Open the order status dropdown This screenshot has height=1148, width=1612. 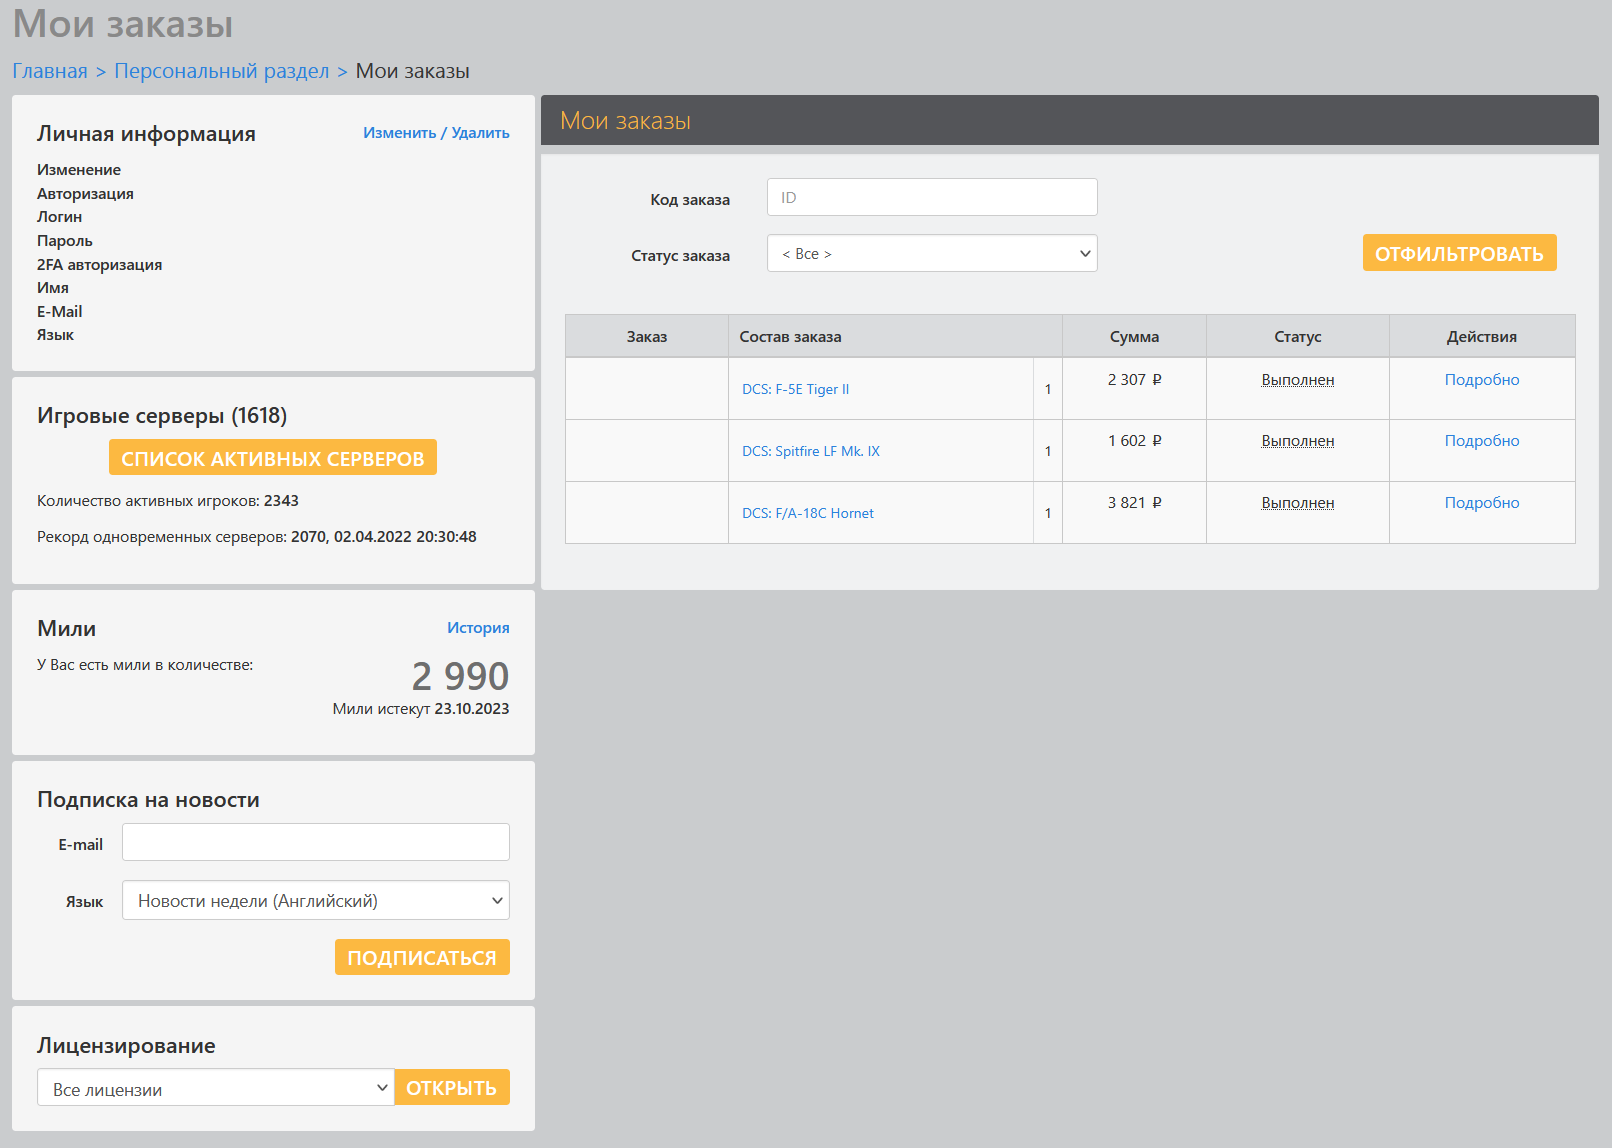point(931,254)
